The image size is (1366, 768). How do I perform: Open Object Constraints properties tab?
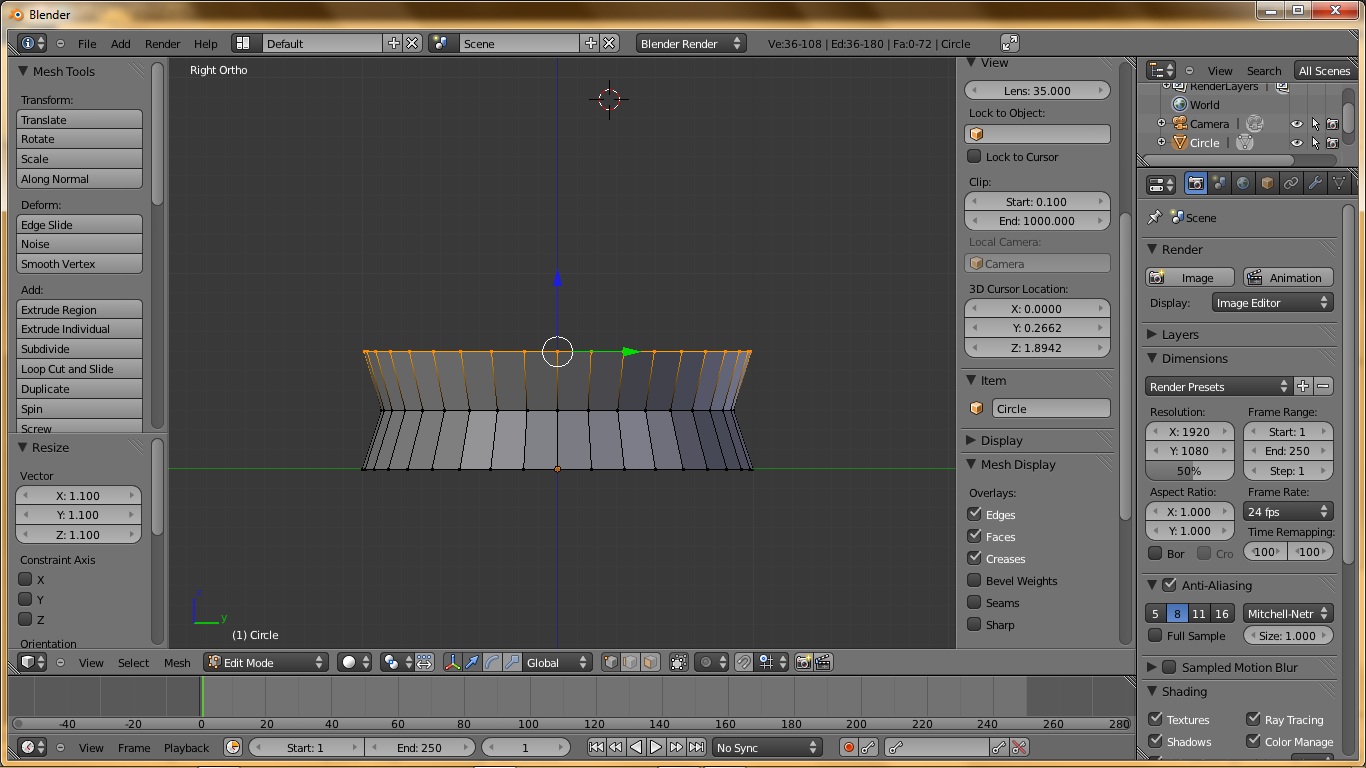1291,183
